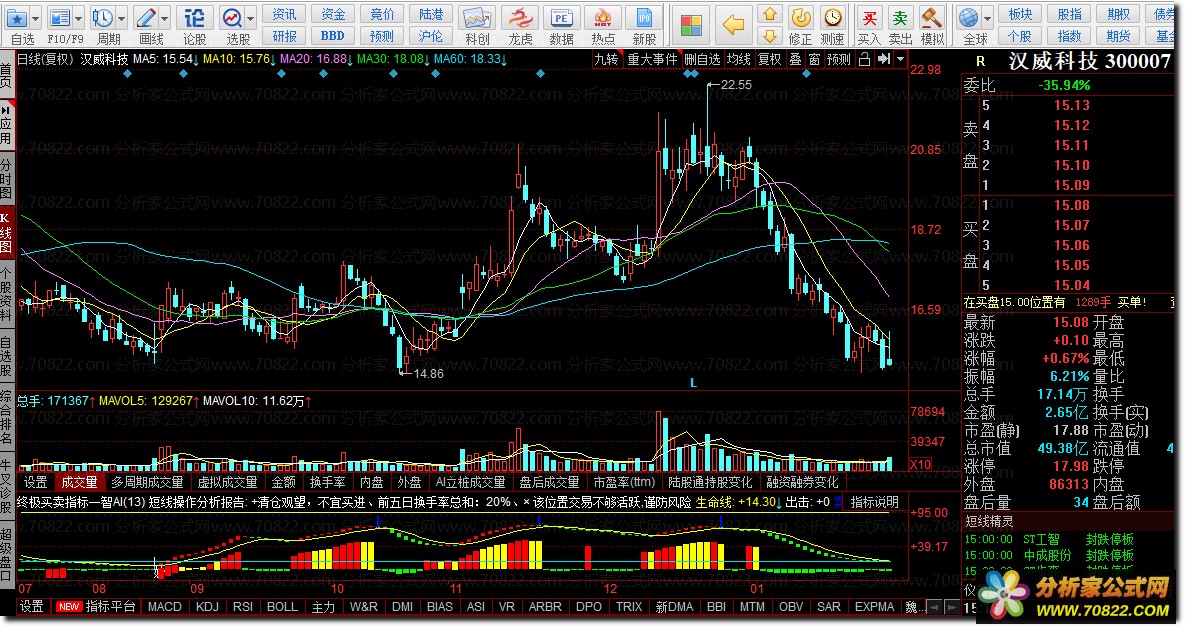This screenshot has height=627, width=1186.
Task: Switch to the KDJ indicator tab
Action: (x=207, y=607)
